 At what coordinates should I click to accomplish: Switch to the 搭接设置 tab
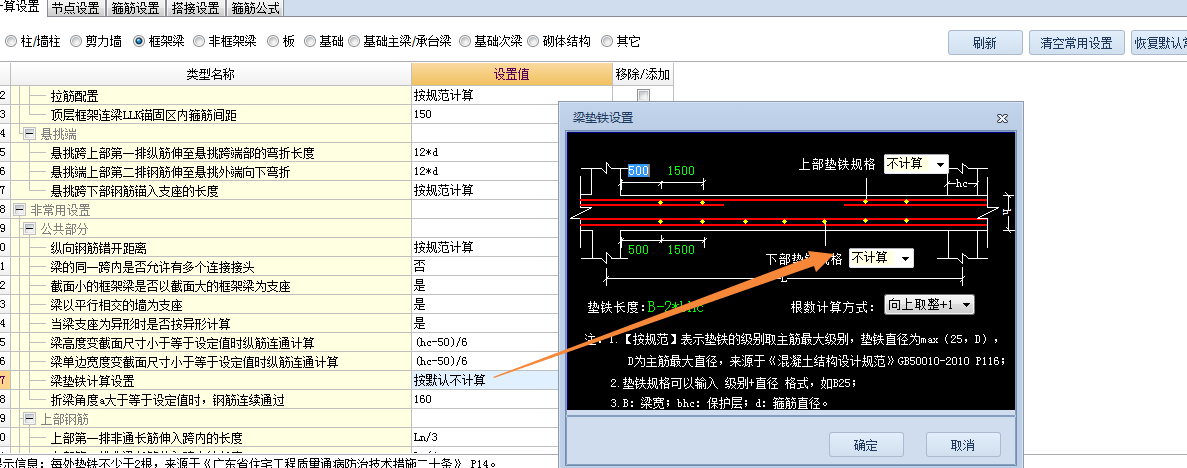click(x=195, y=8)
